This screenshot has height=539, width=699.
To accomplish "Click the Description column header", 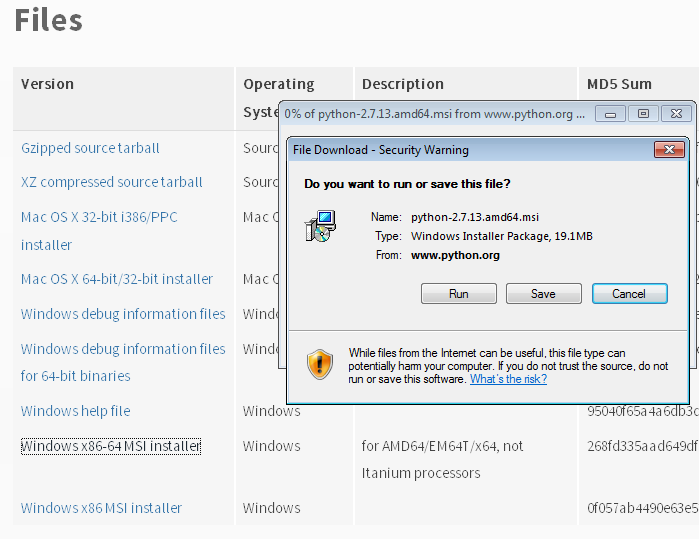I will (x=403, y=84).
